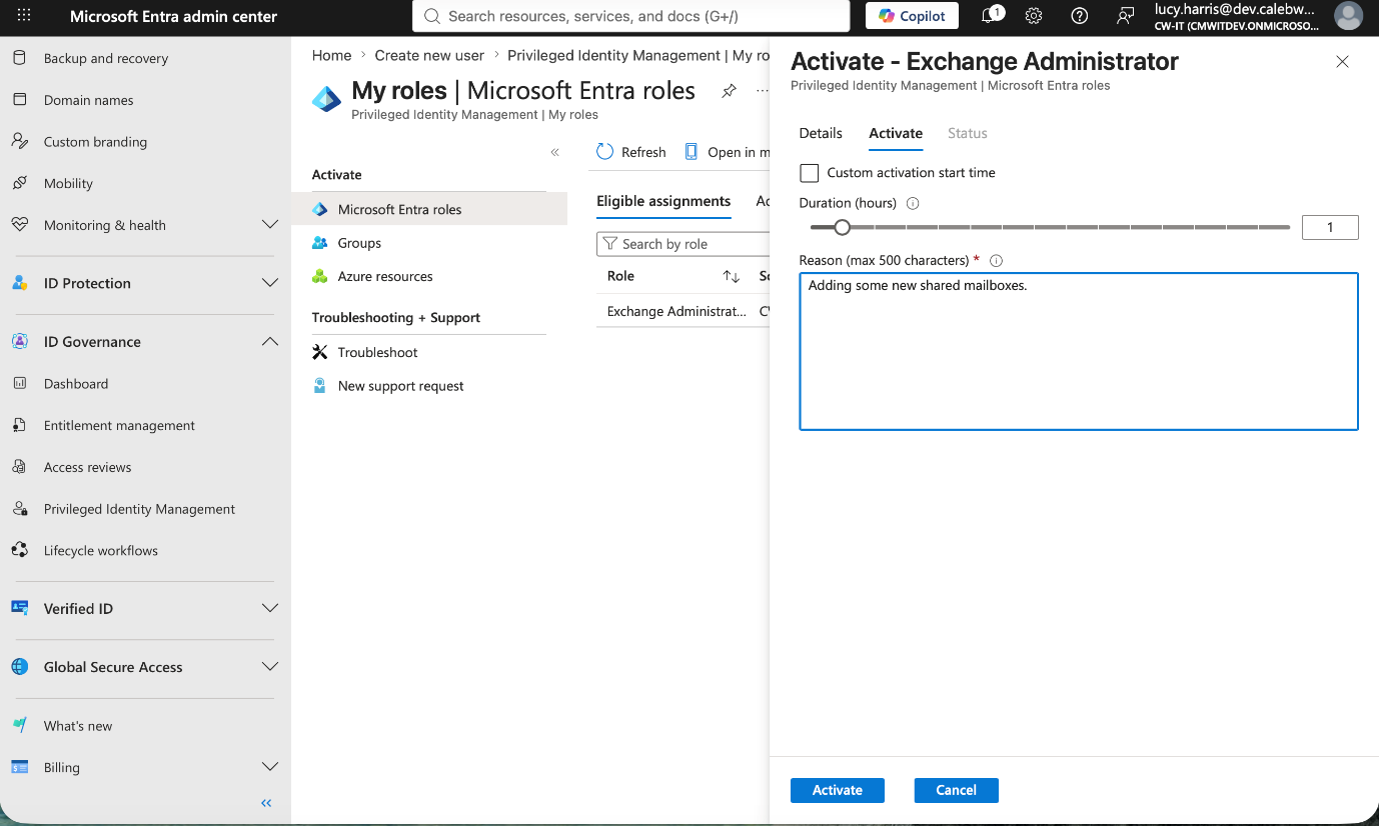The image size is (1379, 826).
Task: Open the Settings gear icon
Action: [x=1034, y=16]
